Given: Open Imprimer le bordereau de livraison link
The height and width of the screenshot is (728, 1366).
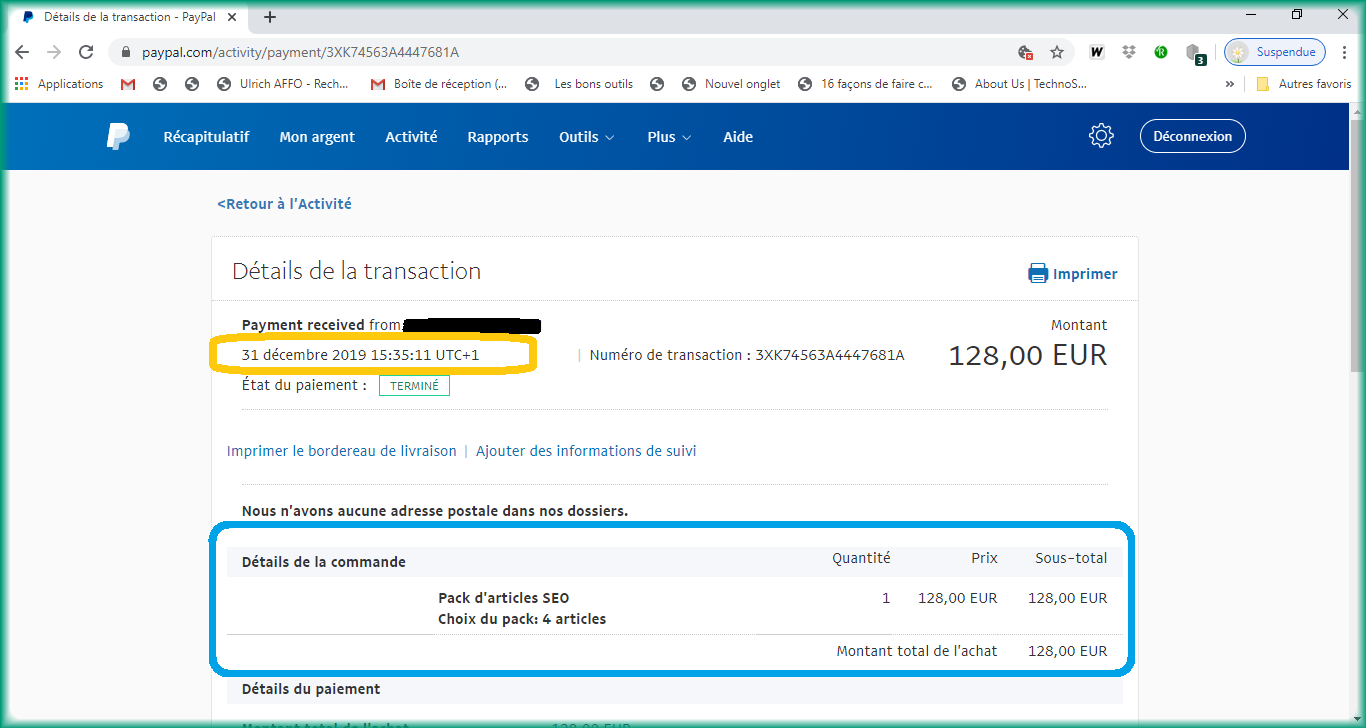Looking at the screenshot, I should coord(341,451).
